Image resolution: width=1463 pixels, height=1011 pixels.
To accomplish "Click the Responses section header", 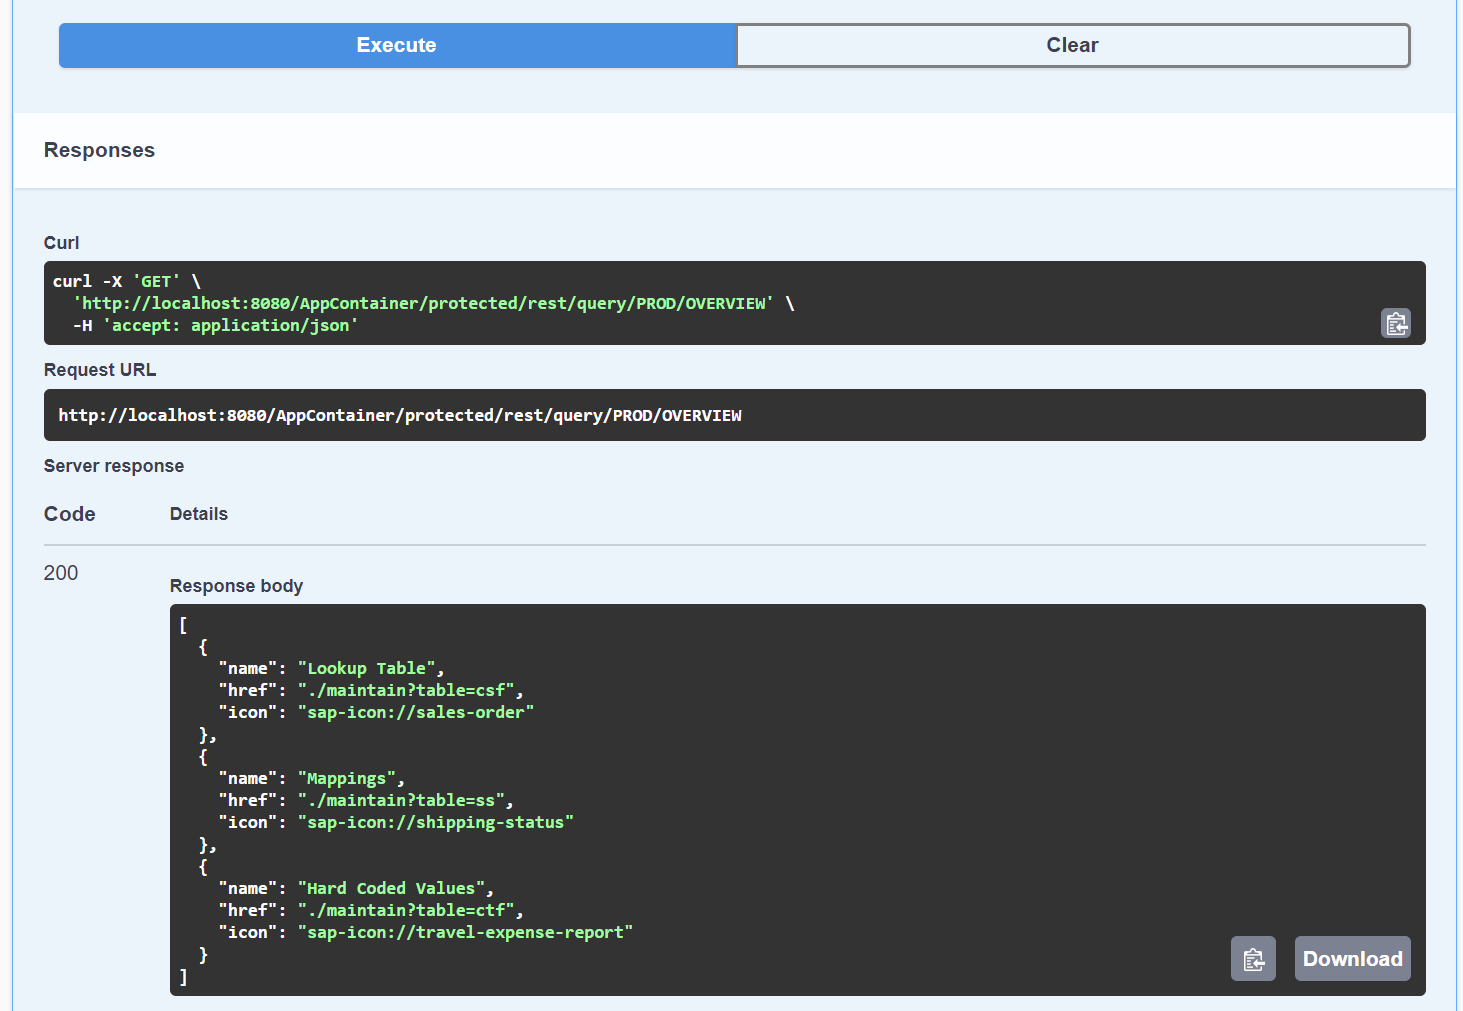I will pos(99,150).
